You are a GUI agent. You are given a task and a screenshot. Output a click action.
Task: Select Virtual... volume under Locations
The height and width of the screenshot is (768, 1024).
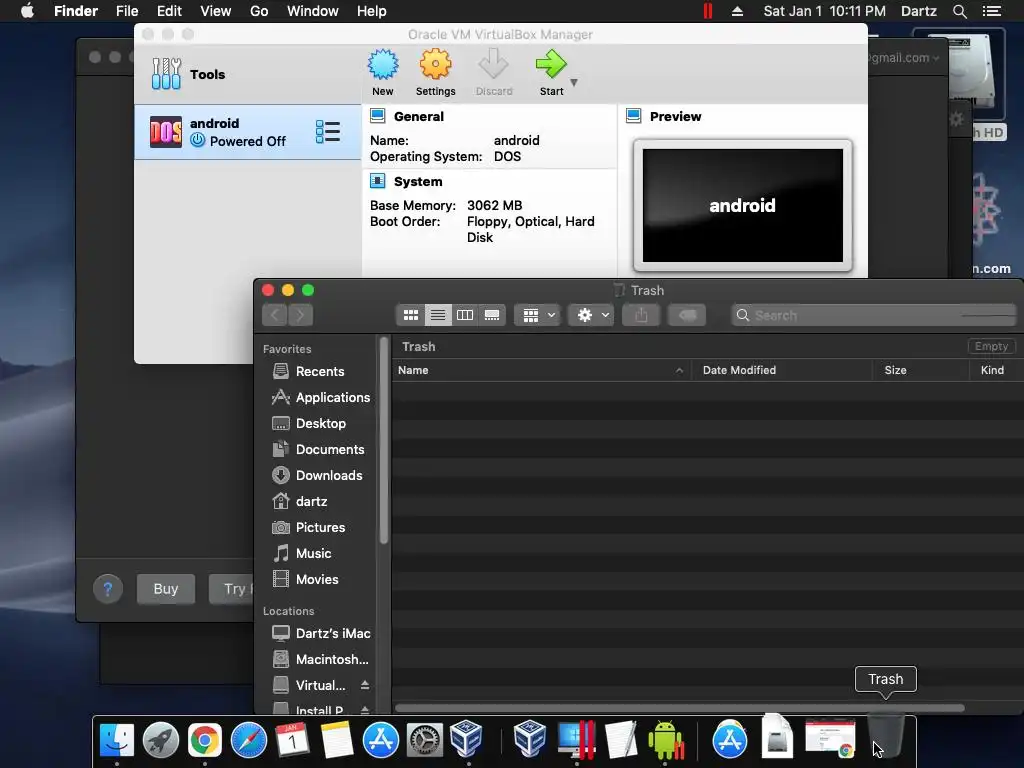coord(309,685)
